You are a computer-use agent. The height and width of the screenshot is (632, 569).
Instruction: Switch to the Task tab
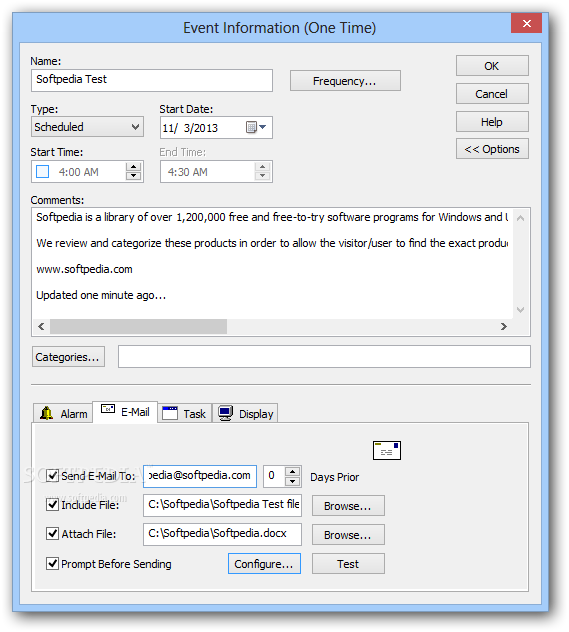click(x=185, y=414)
